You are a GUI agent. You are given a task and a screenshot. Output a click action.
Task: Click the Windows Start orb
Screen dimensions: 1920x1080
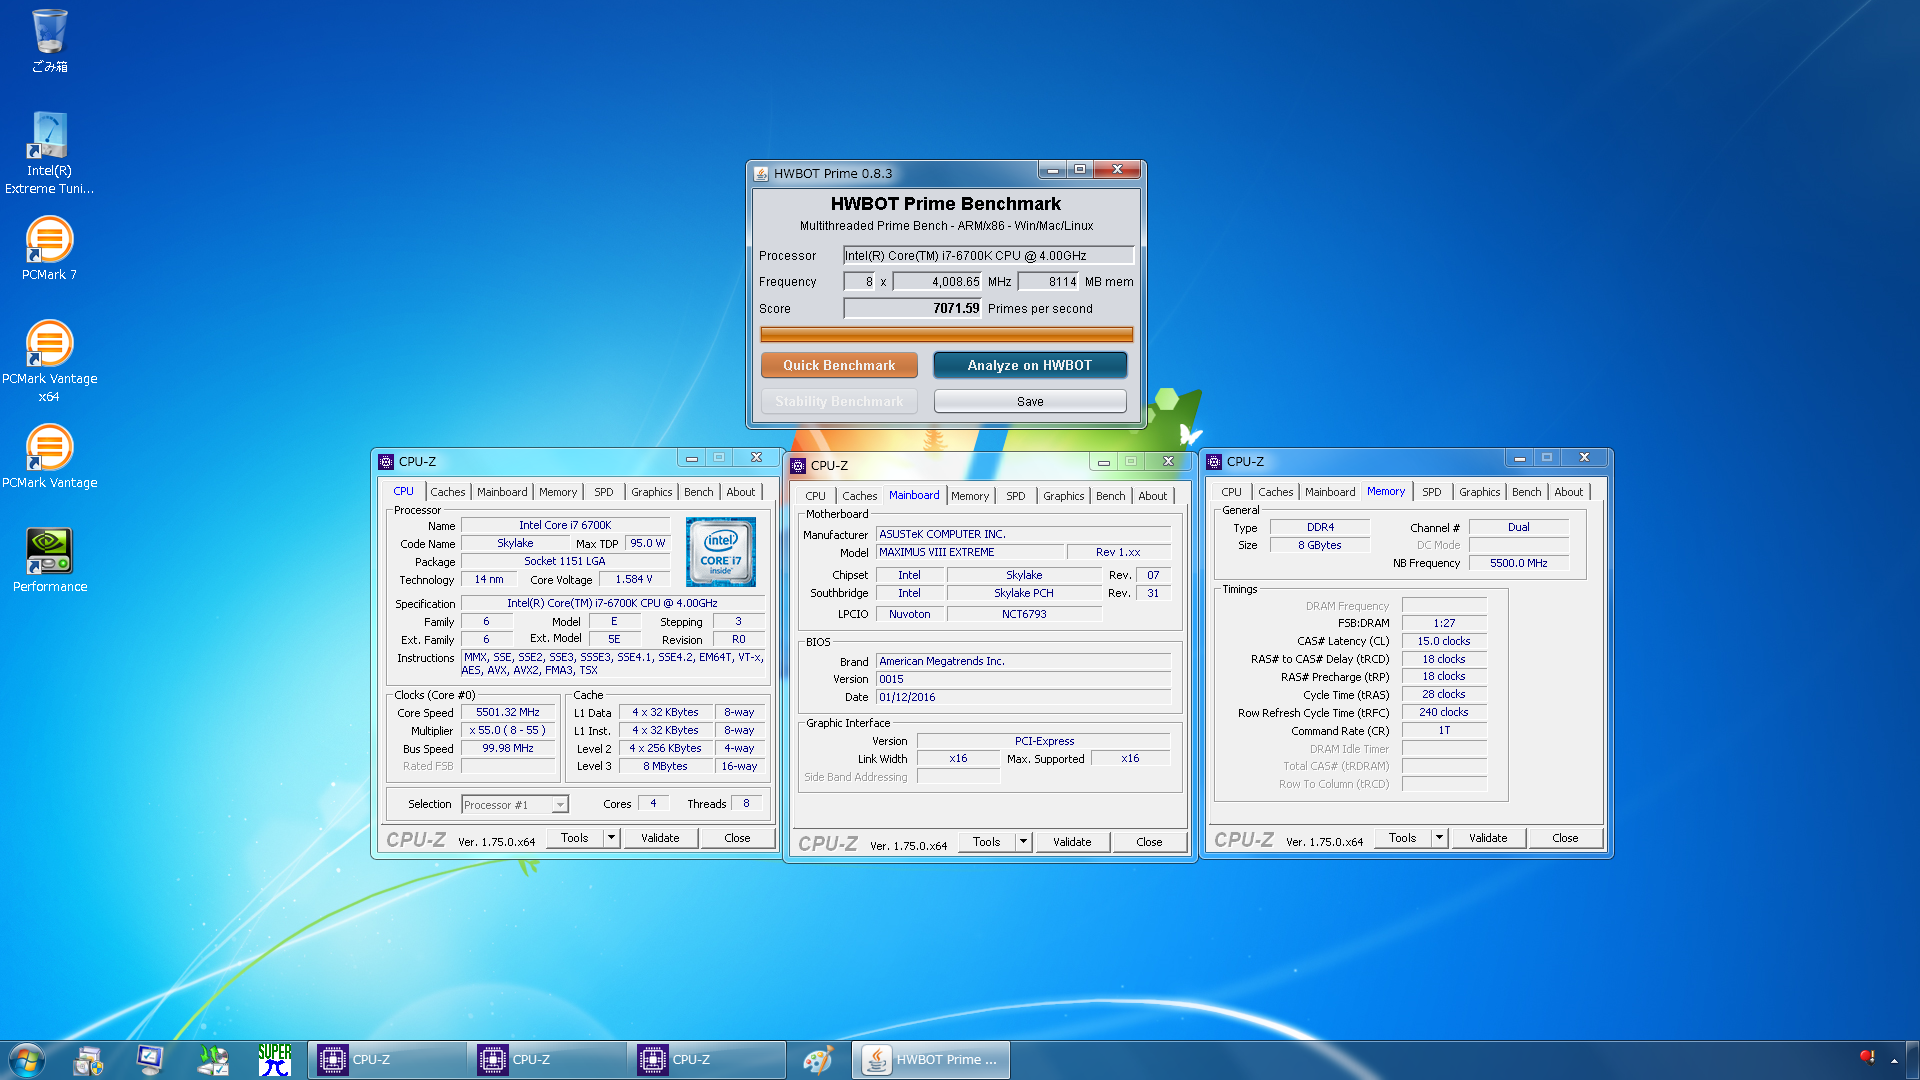[26, 1060]
